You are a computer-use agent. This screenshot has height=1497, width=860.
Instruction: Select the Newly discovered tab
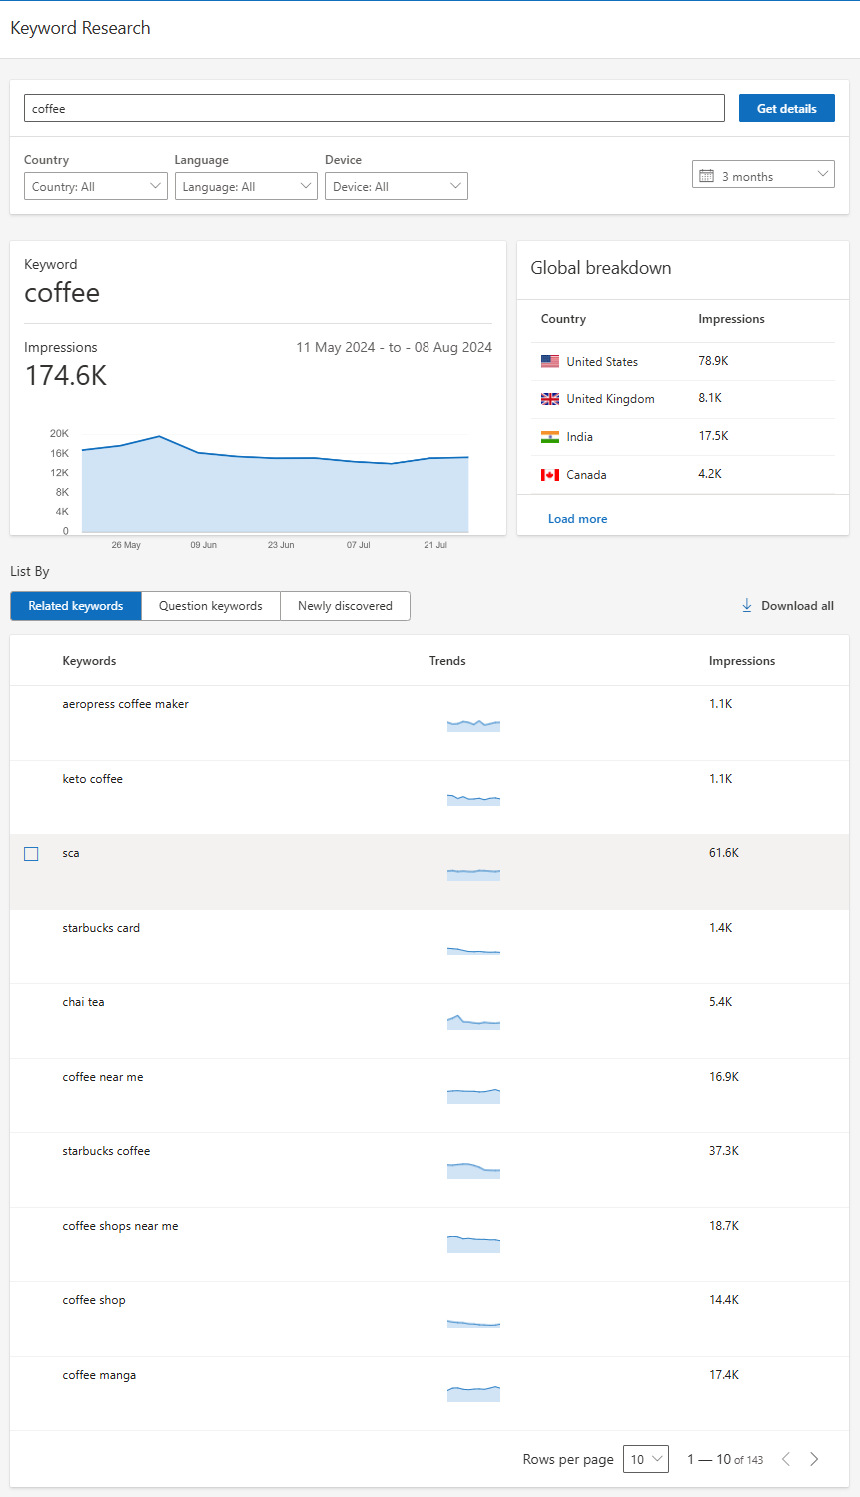pos(345,606)
